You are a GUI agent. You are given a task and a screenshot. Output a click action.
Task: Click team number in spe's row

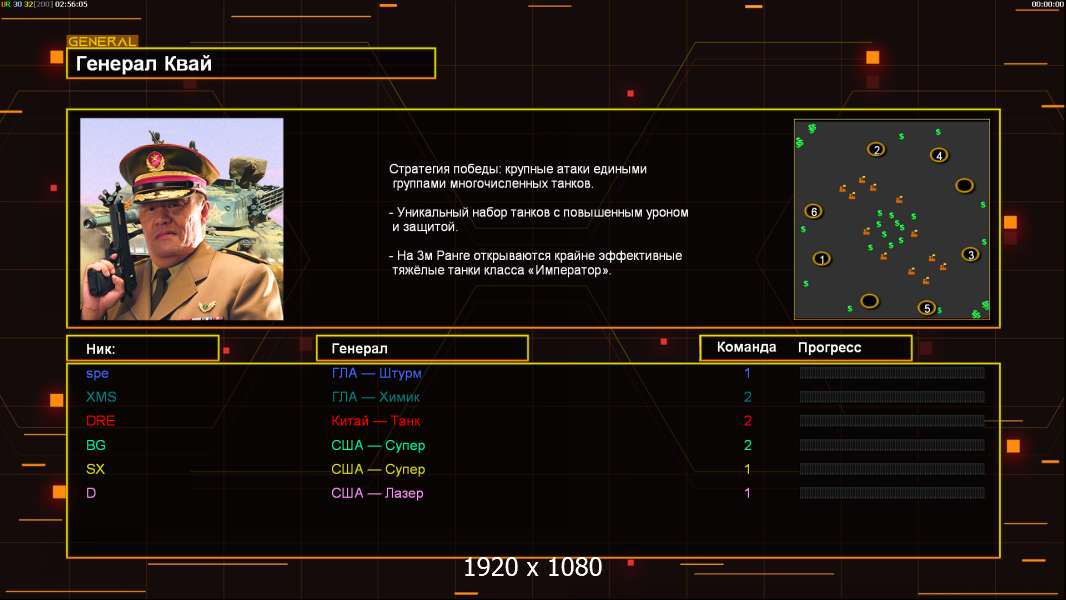point(747,373)
